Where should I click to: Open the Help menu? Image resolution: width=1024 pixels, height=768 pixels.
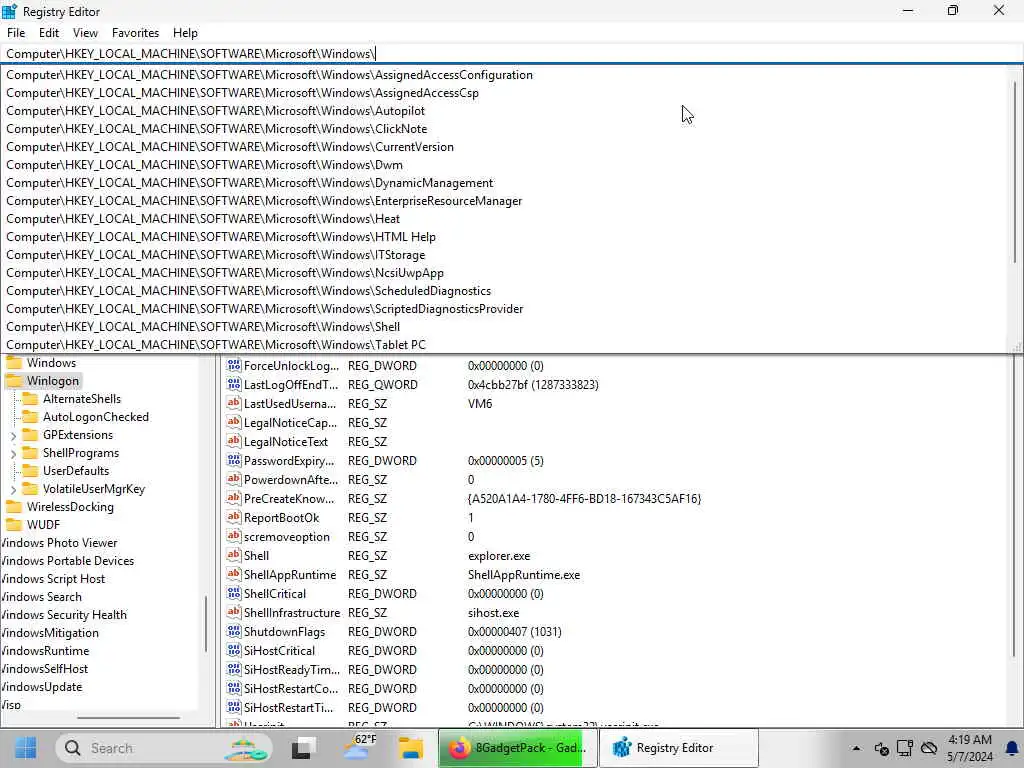185,33
